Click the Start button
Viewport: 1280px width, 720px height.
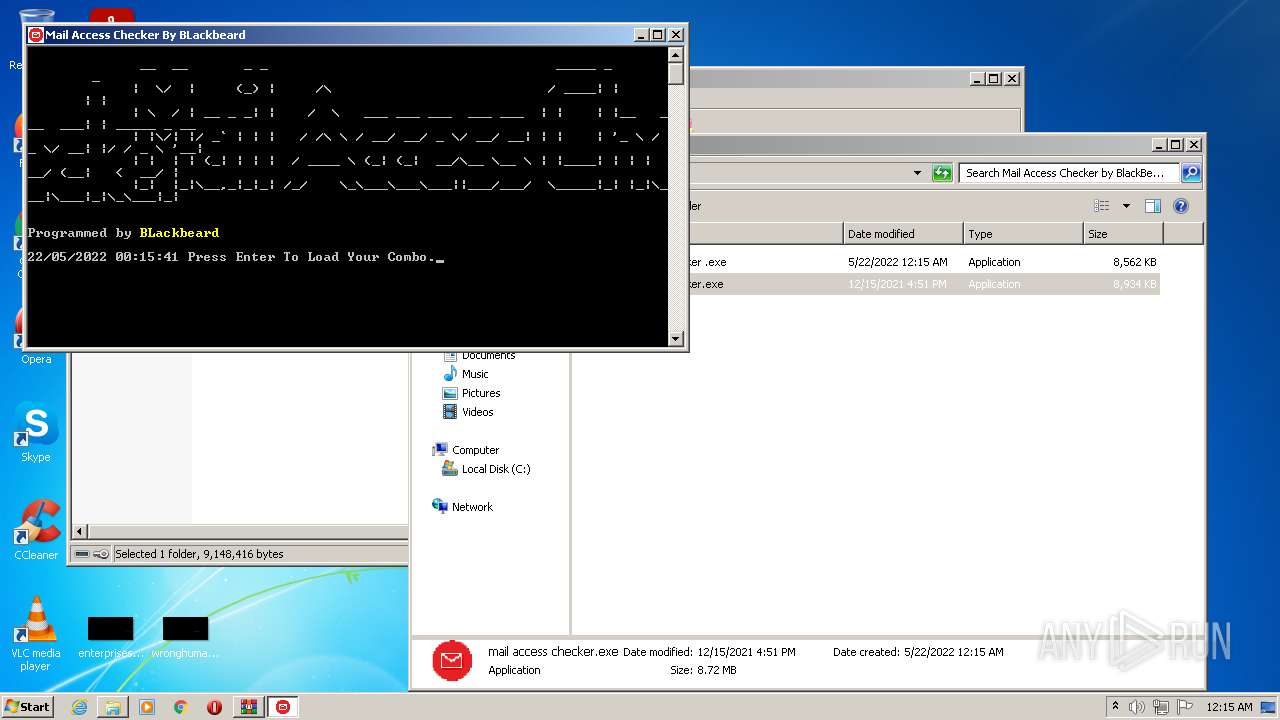pyautogui.click(x=28, y=707)
